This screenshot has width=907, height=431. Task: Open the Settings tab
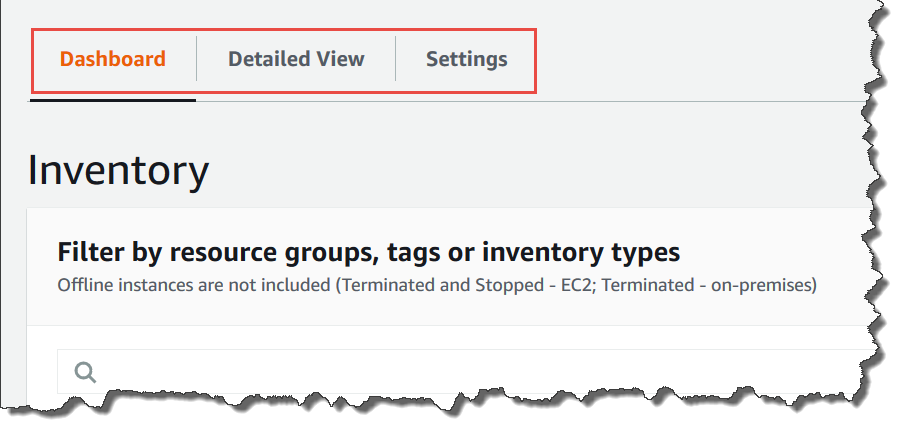click(x=466, y=59)
